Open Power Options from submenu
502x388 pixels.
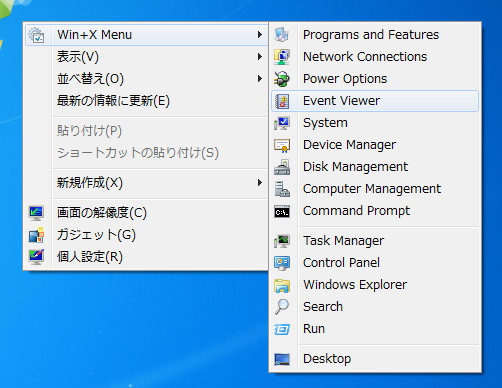(x=375, y=79)
